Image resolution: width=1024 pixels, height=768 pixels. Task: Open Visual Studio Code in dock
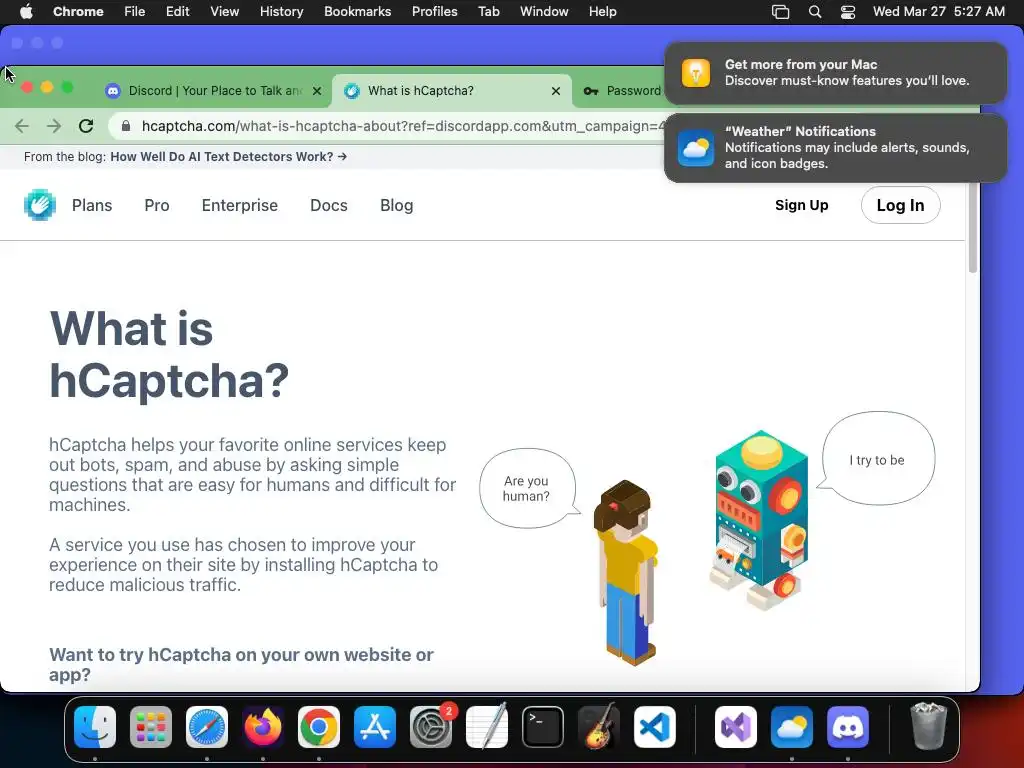click(x=654, y=727)
